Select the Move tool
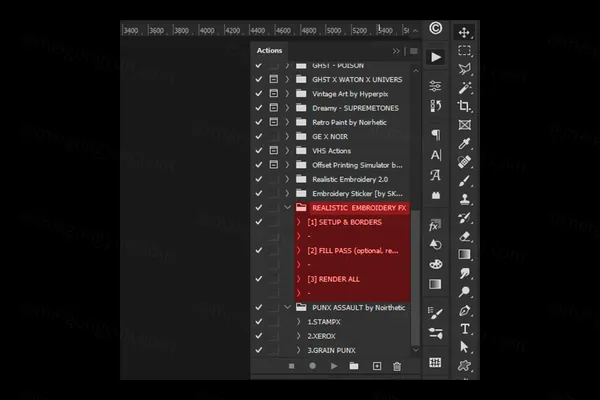Viewport: 600px width, 400px height. (465, 32)
